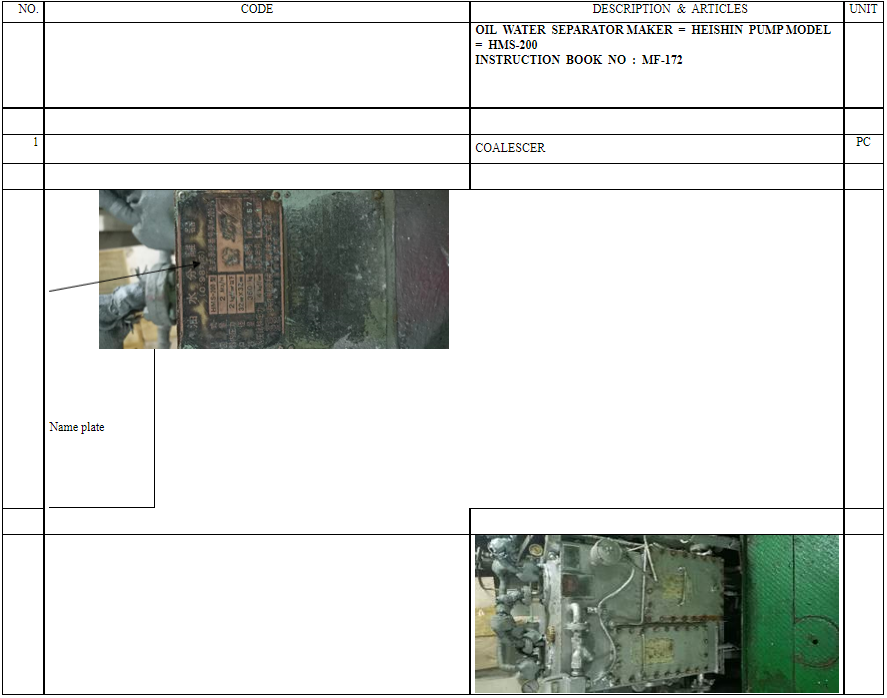
Task: Click the empty CODE cell beside COALESCER
Action: (x=257, y=148)
